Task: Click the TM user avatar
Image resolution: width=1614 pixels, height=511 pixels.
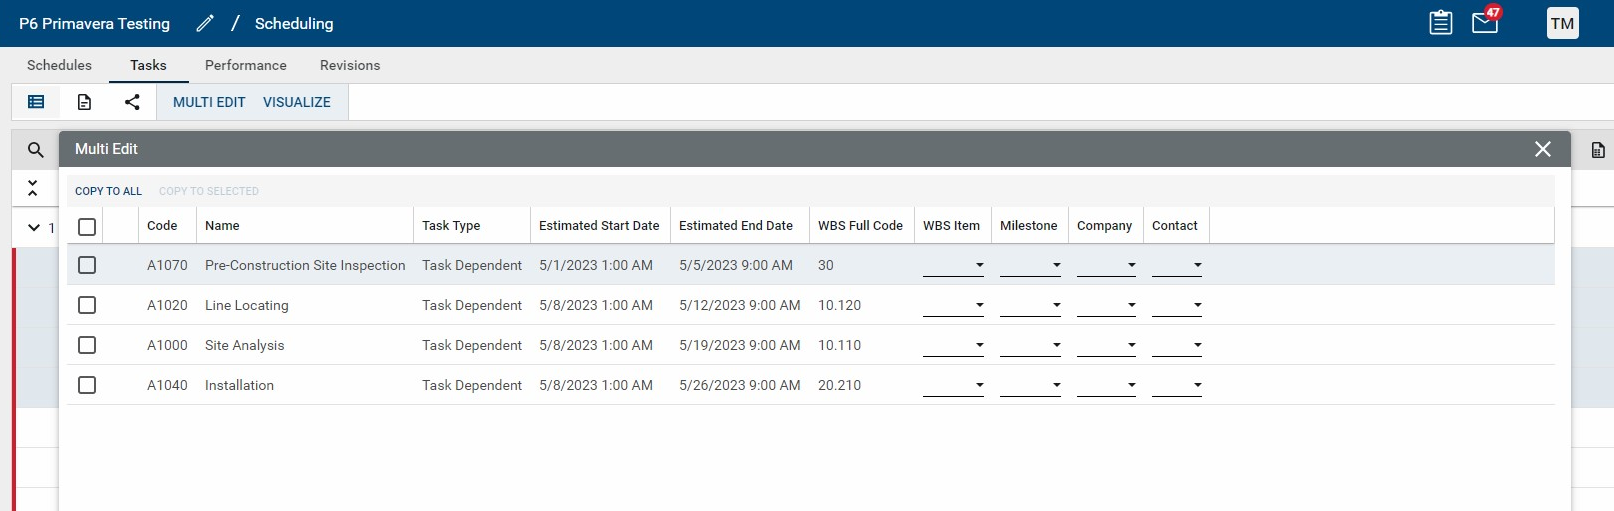Action: click(x=1562, y=24)
